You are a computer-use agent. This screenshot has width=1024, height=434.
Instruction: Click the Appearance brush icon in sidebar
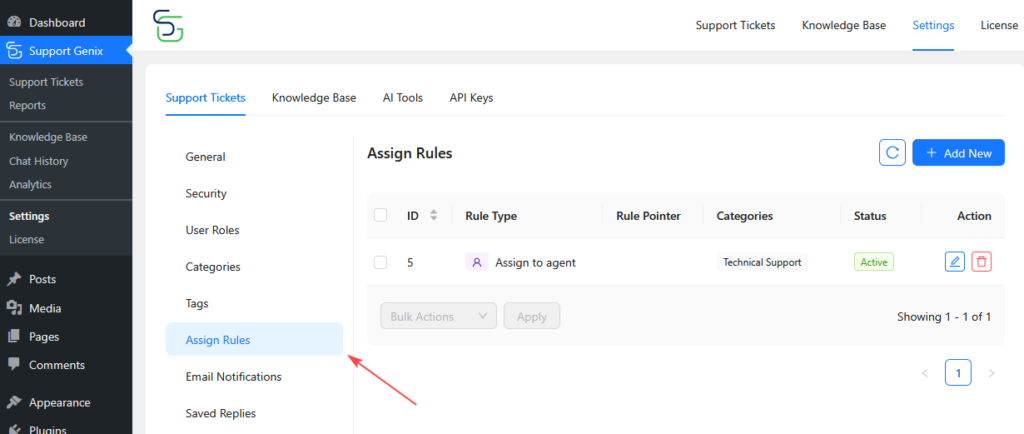[x=14, y=403]
